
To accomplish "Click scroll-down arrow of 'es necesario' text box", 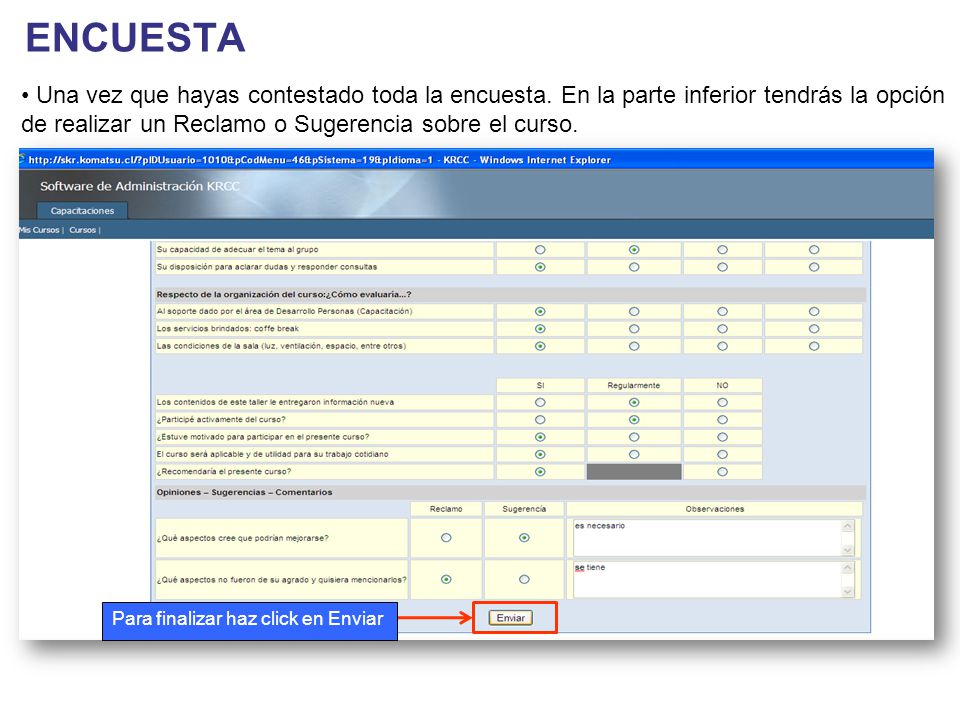I will coord(848,550).
